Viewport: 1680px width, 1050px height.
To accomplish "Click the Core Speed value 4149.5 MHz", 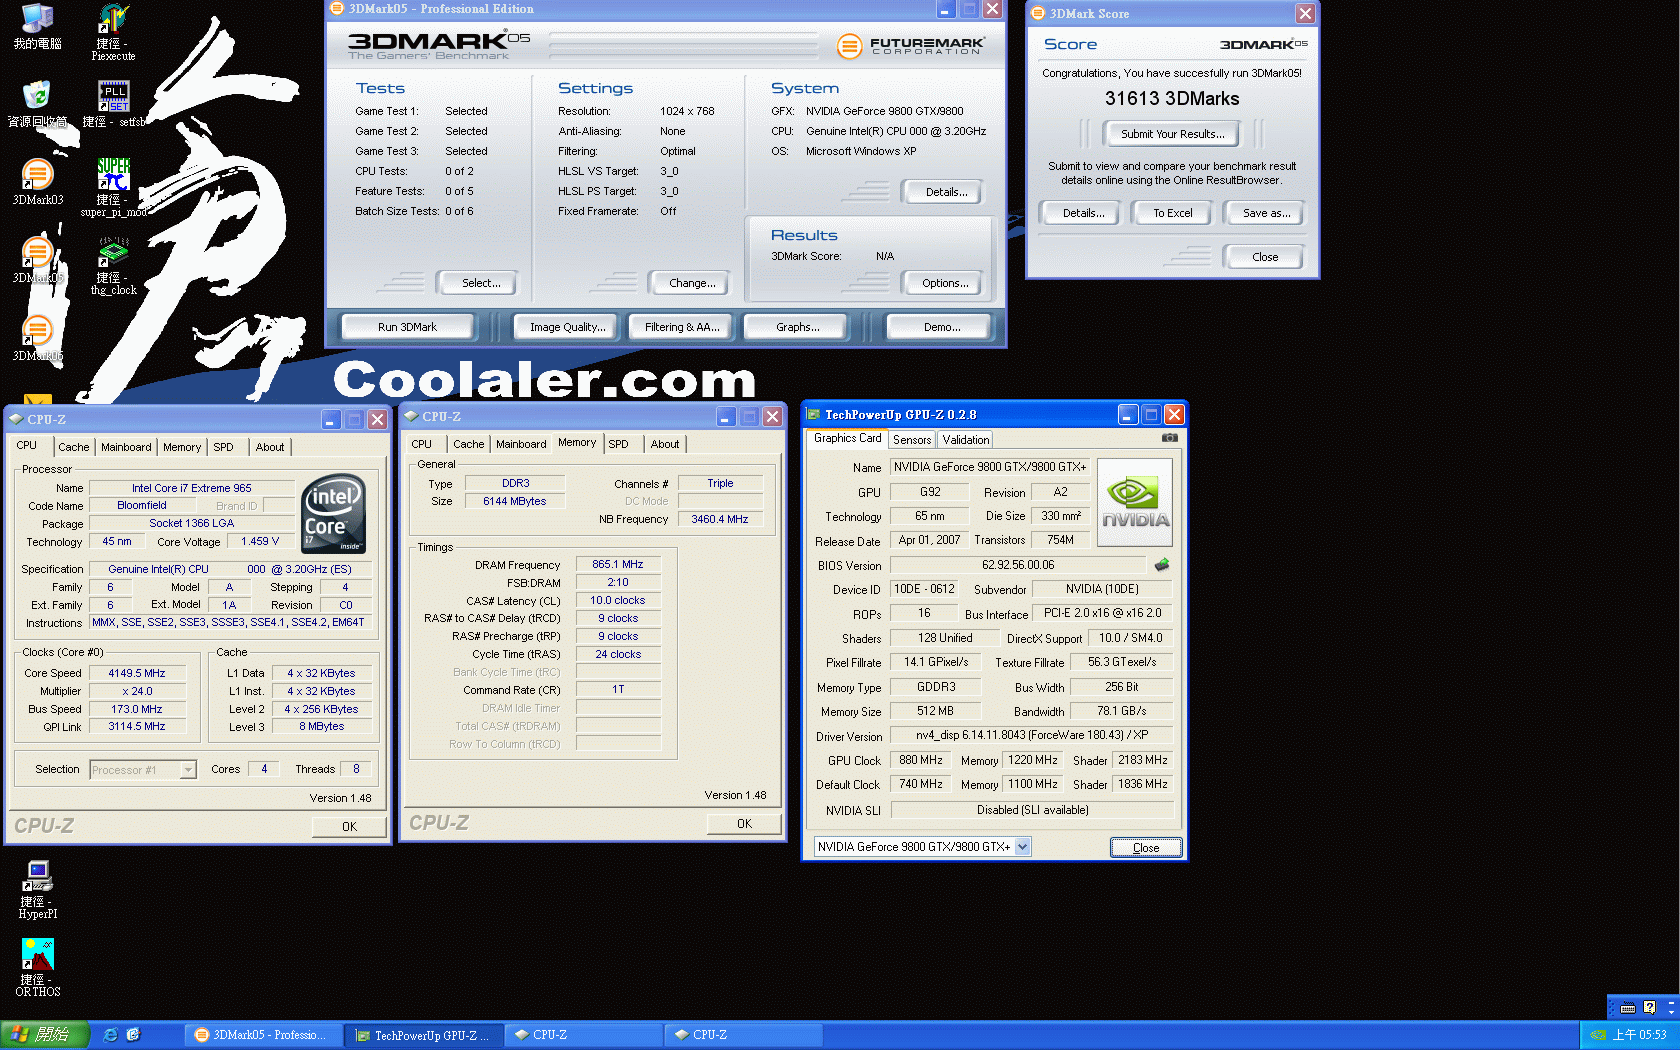I will point(137,673).
